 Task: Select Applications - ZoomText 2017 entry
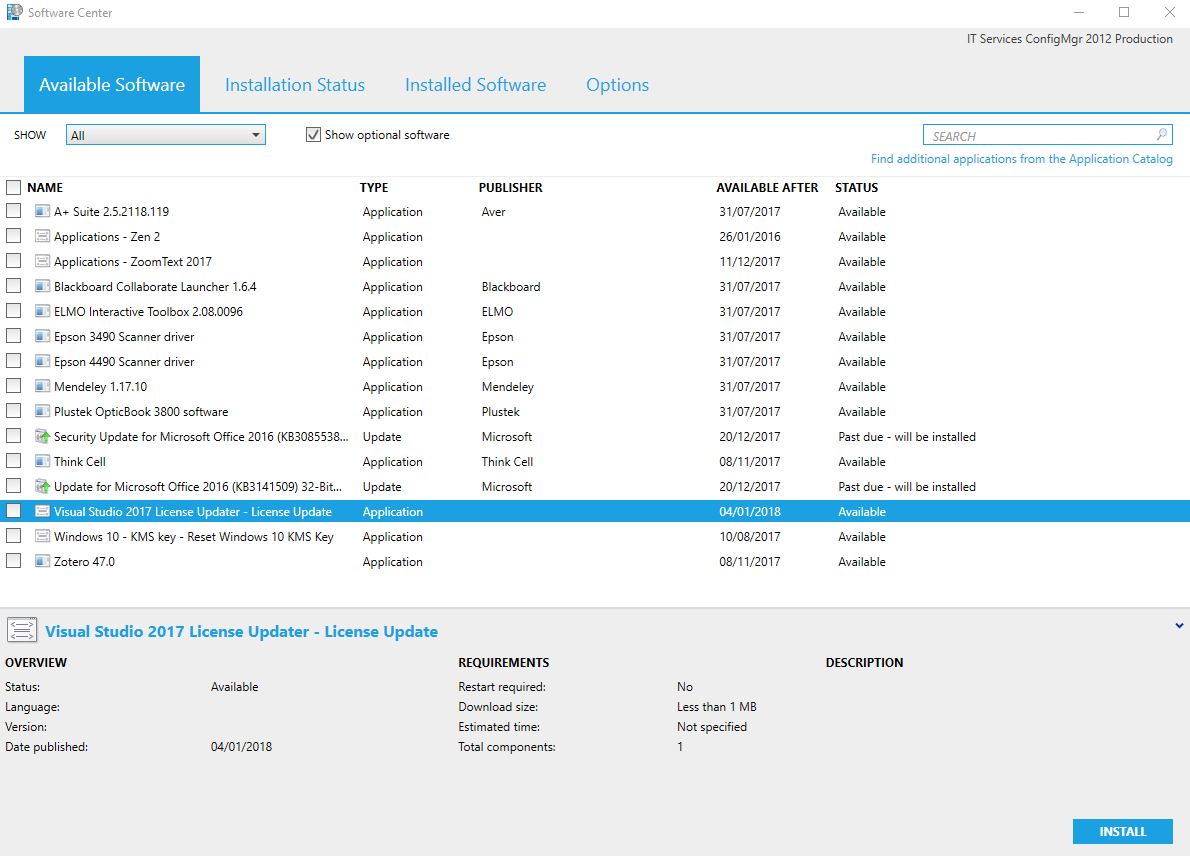(x=595, y=261)
